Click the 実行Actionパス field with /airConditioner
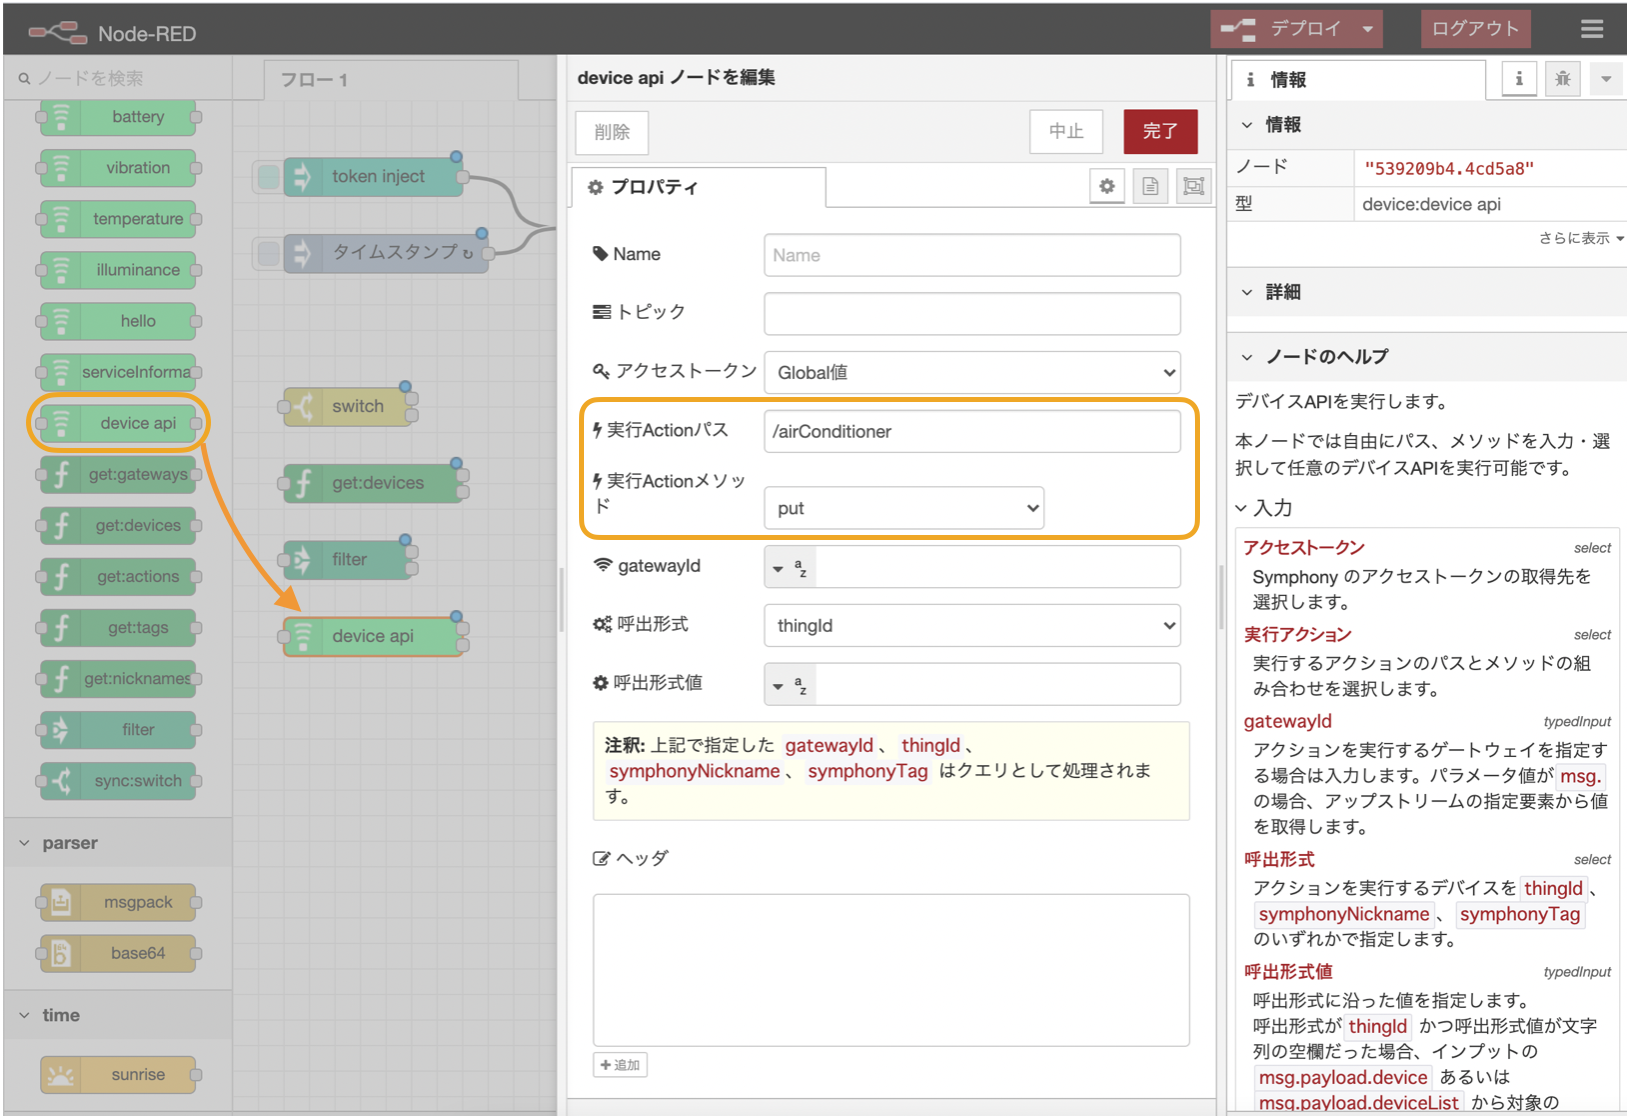The image size is (1630, 1120). point(972,431)
